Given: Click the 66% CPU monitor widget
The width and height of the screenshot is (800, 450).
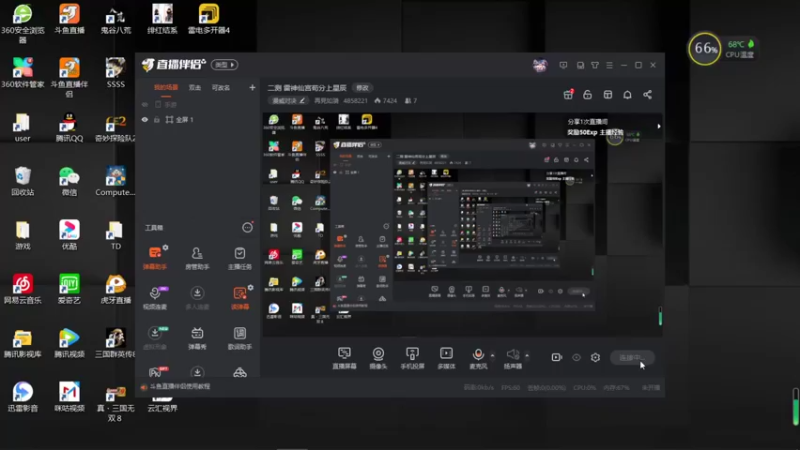Looking at the screenshot, I should tap(705, 49).
